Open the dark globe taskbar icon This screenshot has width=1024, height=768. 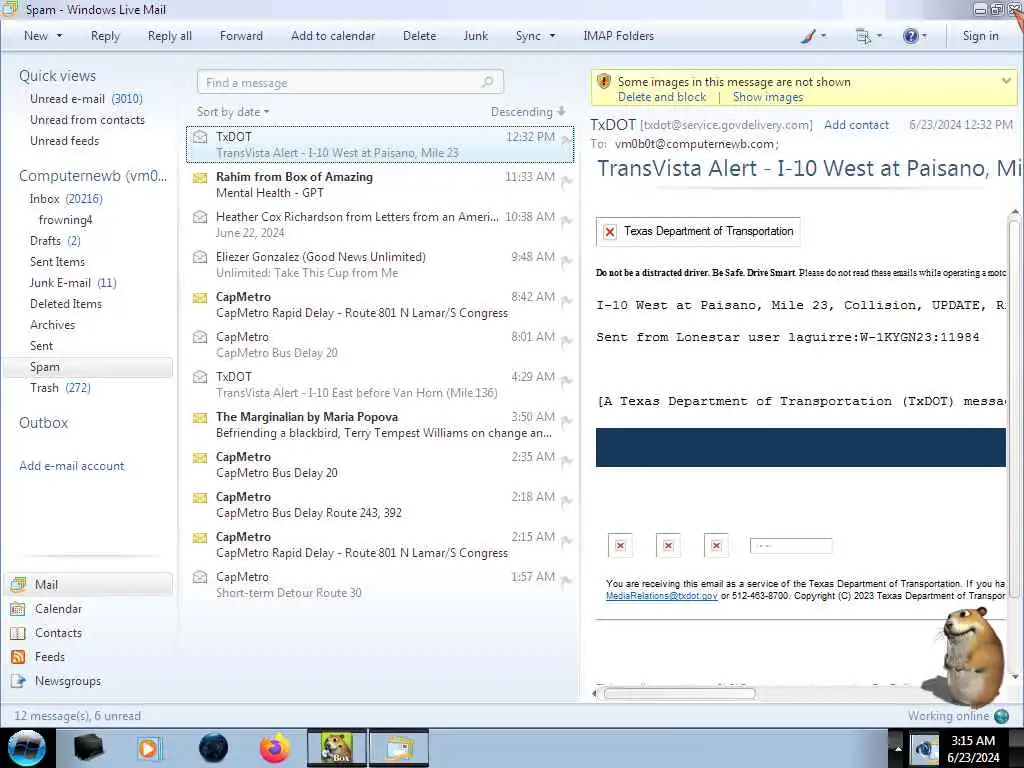tap(213, 748)
